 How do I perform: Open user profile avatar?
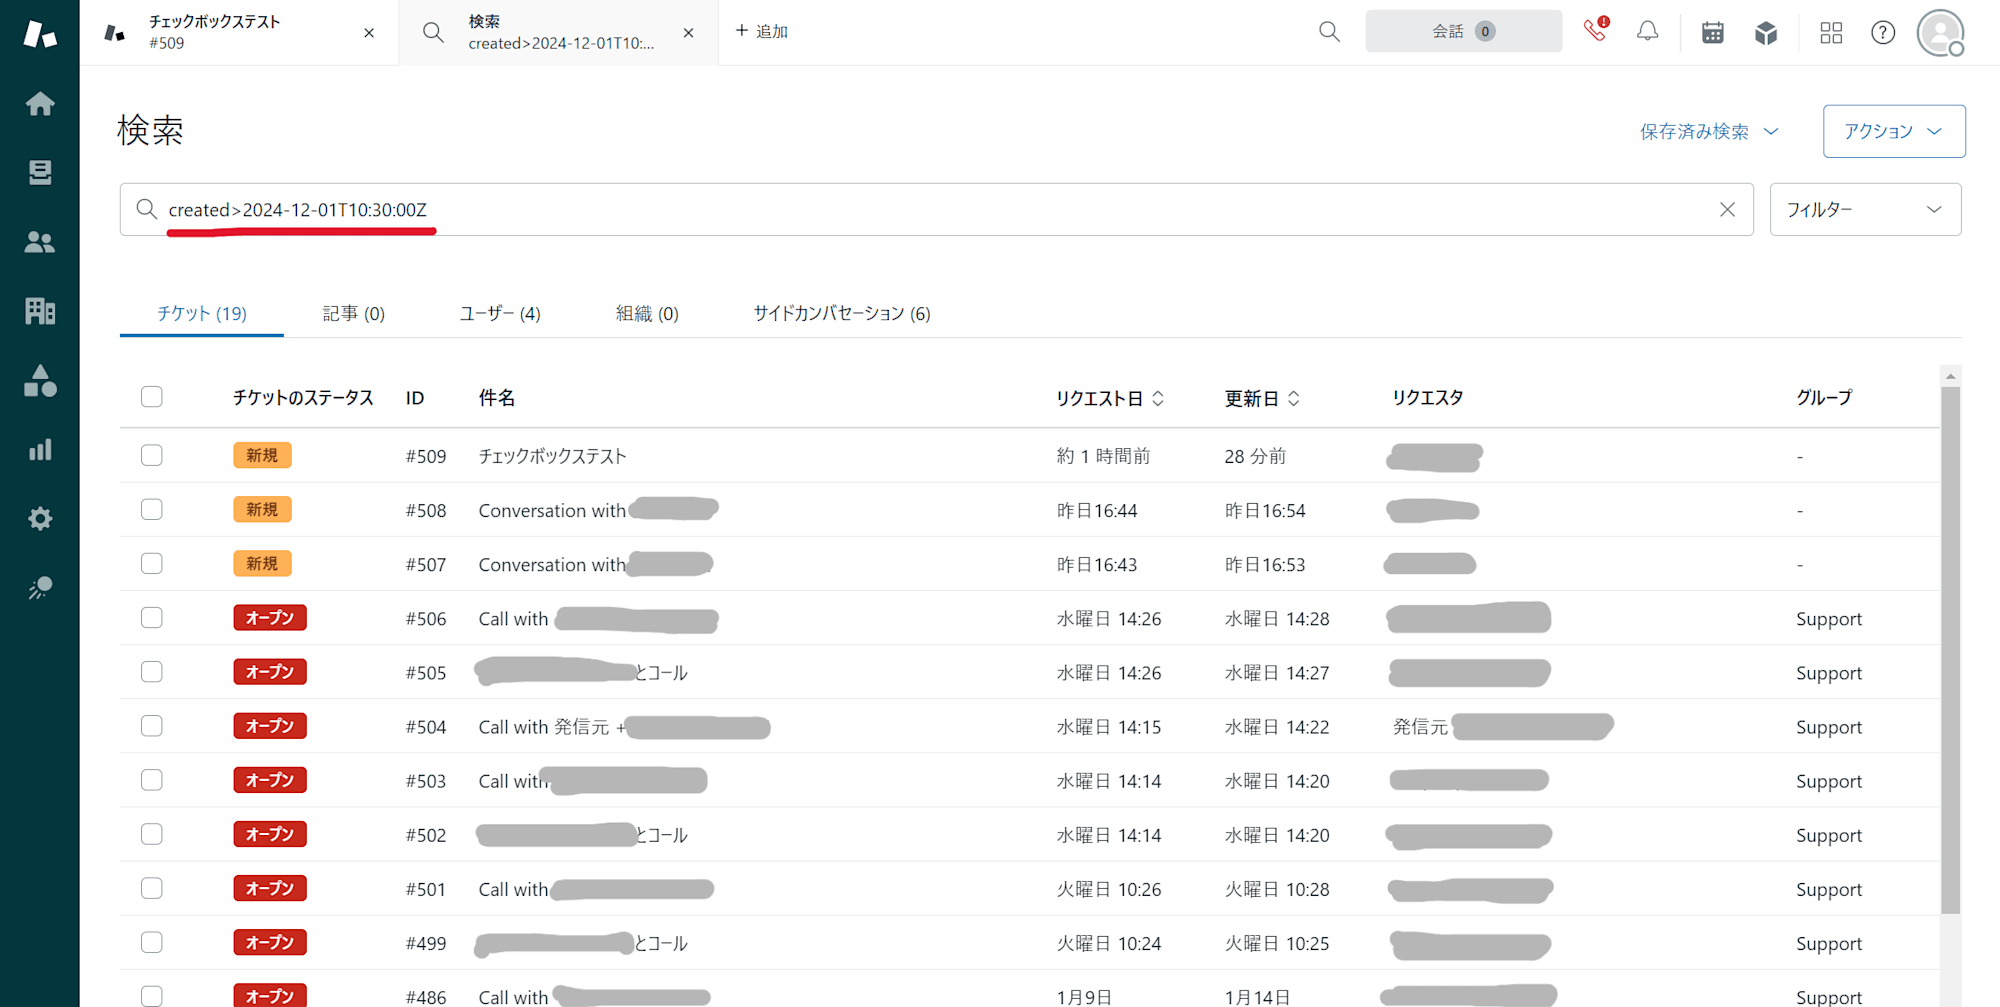pos(1941,32)
